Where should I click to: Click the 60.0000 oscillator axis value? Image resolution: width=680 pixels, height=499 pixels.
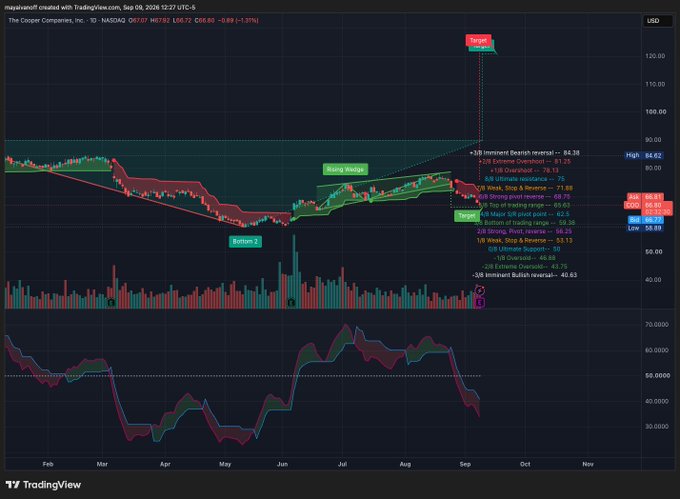tap(657, 350)
